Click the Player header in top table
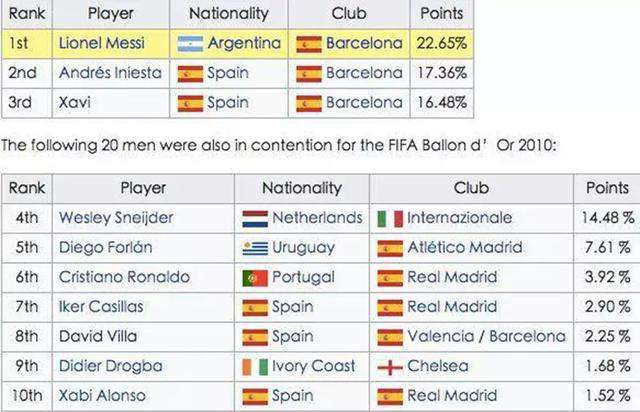The height and width of the screenshot is (412, 640). coord(111,13)
